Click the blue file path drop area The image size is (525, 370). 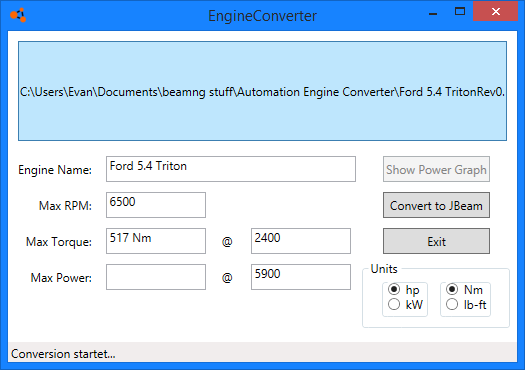[x=262, y=91]
